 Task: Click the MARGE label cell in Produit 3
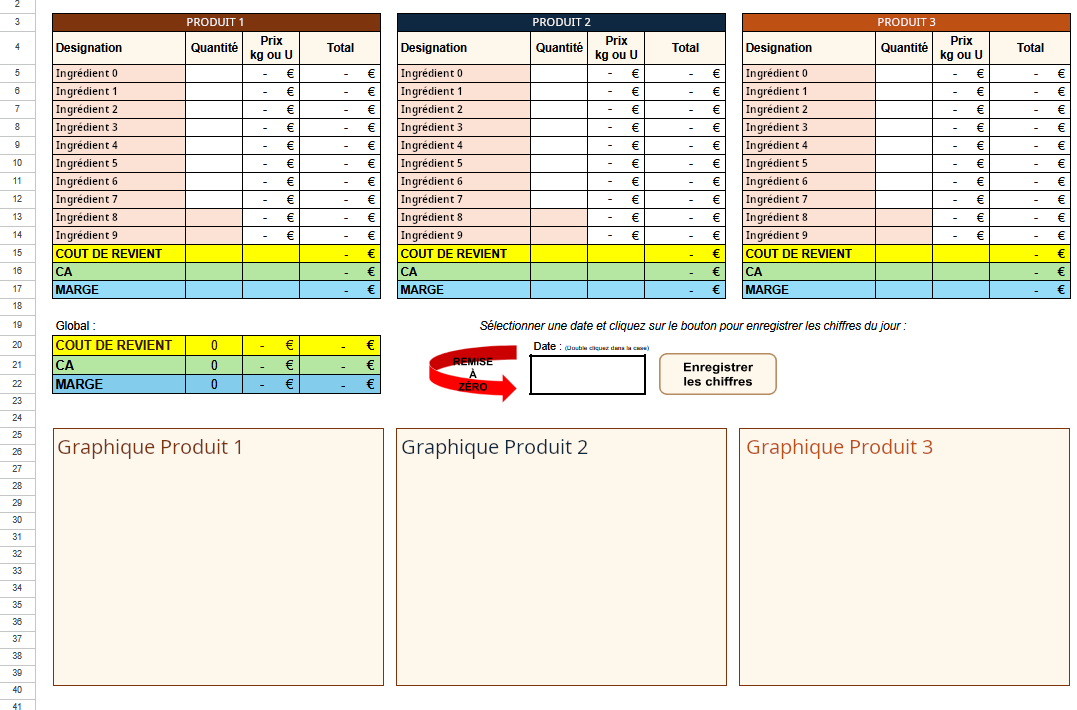click(x=808, y=290)
